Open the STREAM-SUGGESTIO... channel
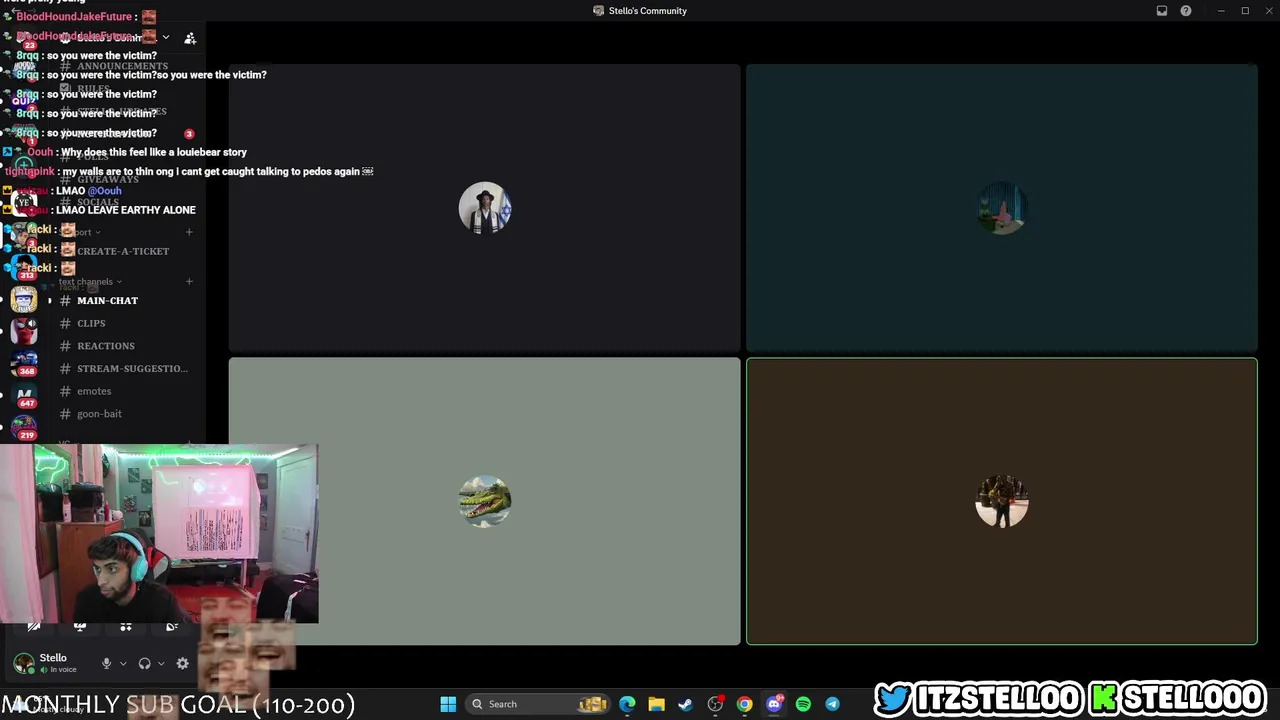Screen dimensions: 1280x720 point(125,368)
